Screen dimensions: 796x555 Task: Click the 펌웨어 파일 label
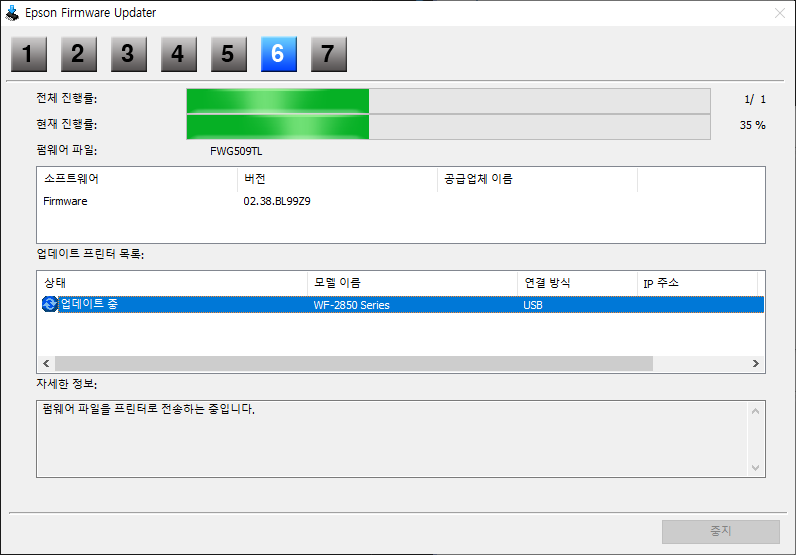click(67, 150)
